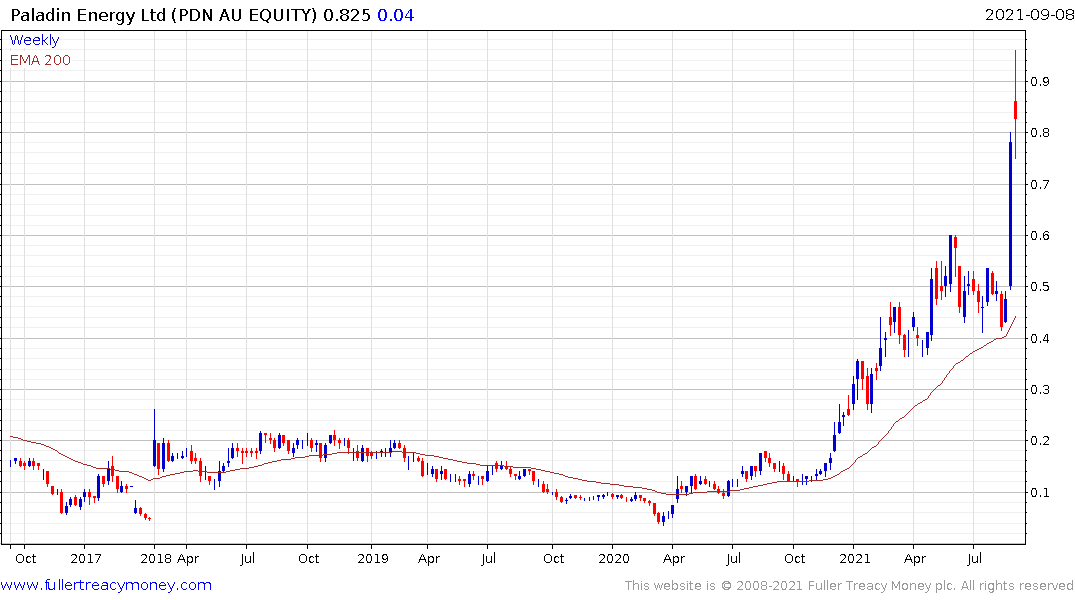The image size is (1075, 600).
Task: Select the 0.7 price axis label
Action: point(1040,184)
